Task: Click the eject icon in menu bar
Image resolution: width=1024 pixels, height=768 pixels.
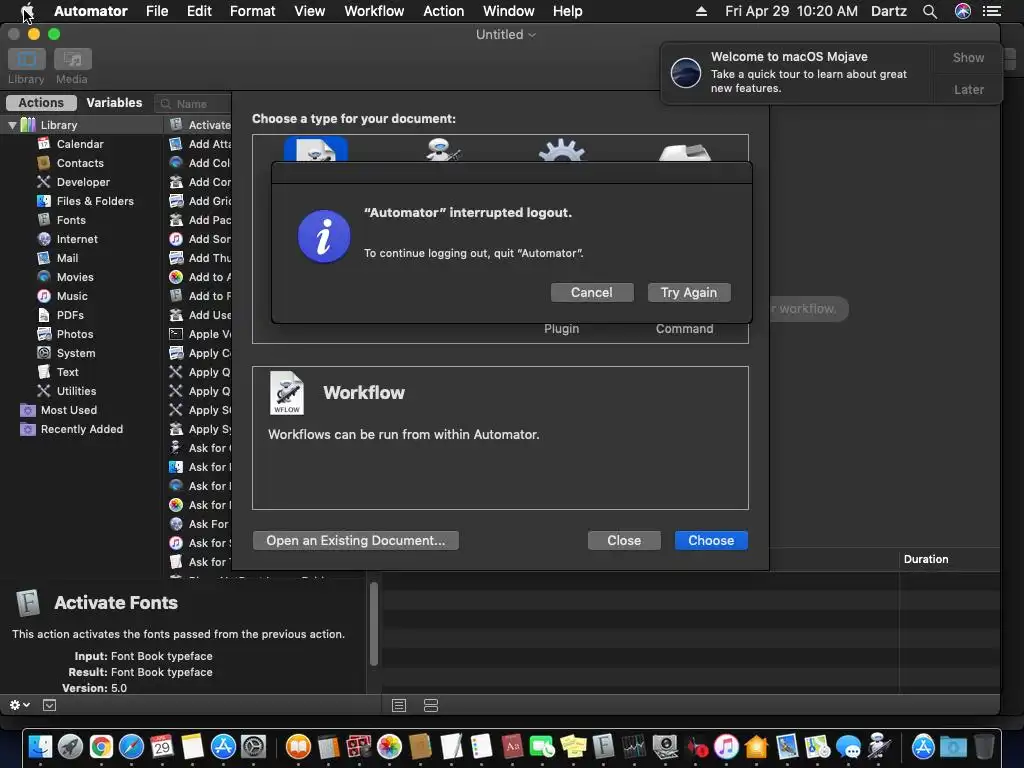Action: pos(701,11)
